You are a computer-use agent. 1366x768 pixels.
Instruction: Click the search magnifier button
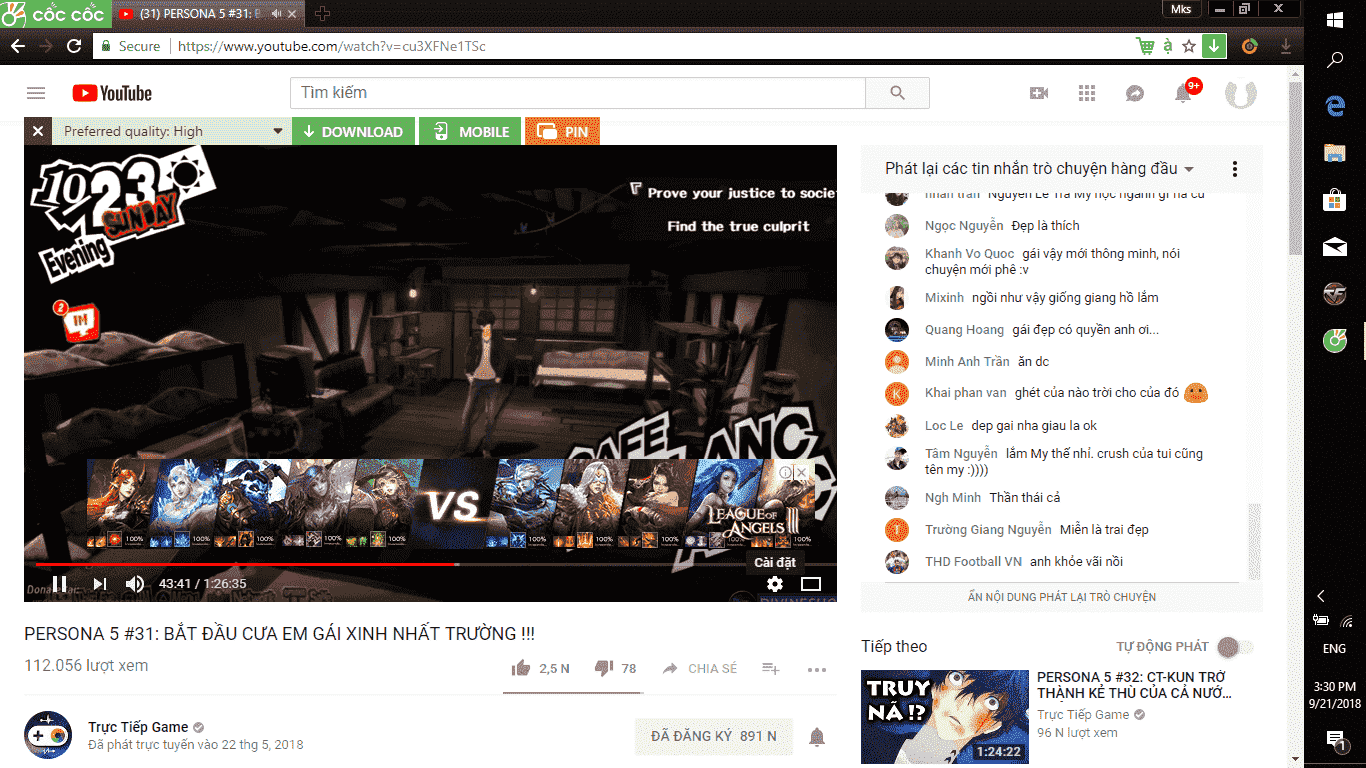(x=897, y=93)
